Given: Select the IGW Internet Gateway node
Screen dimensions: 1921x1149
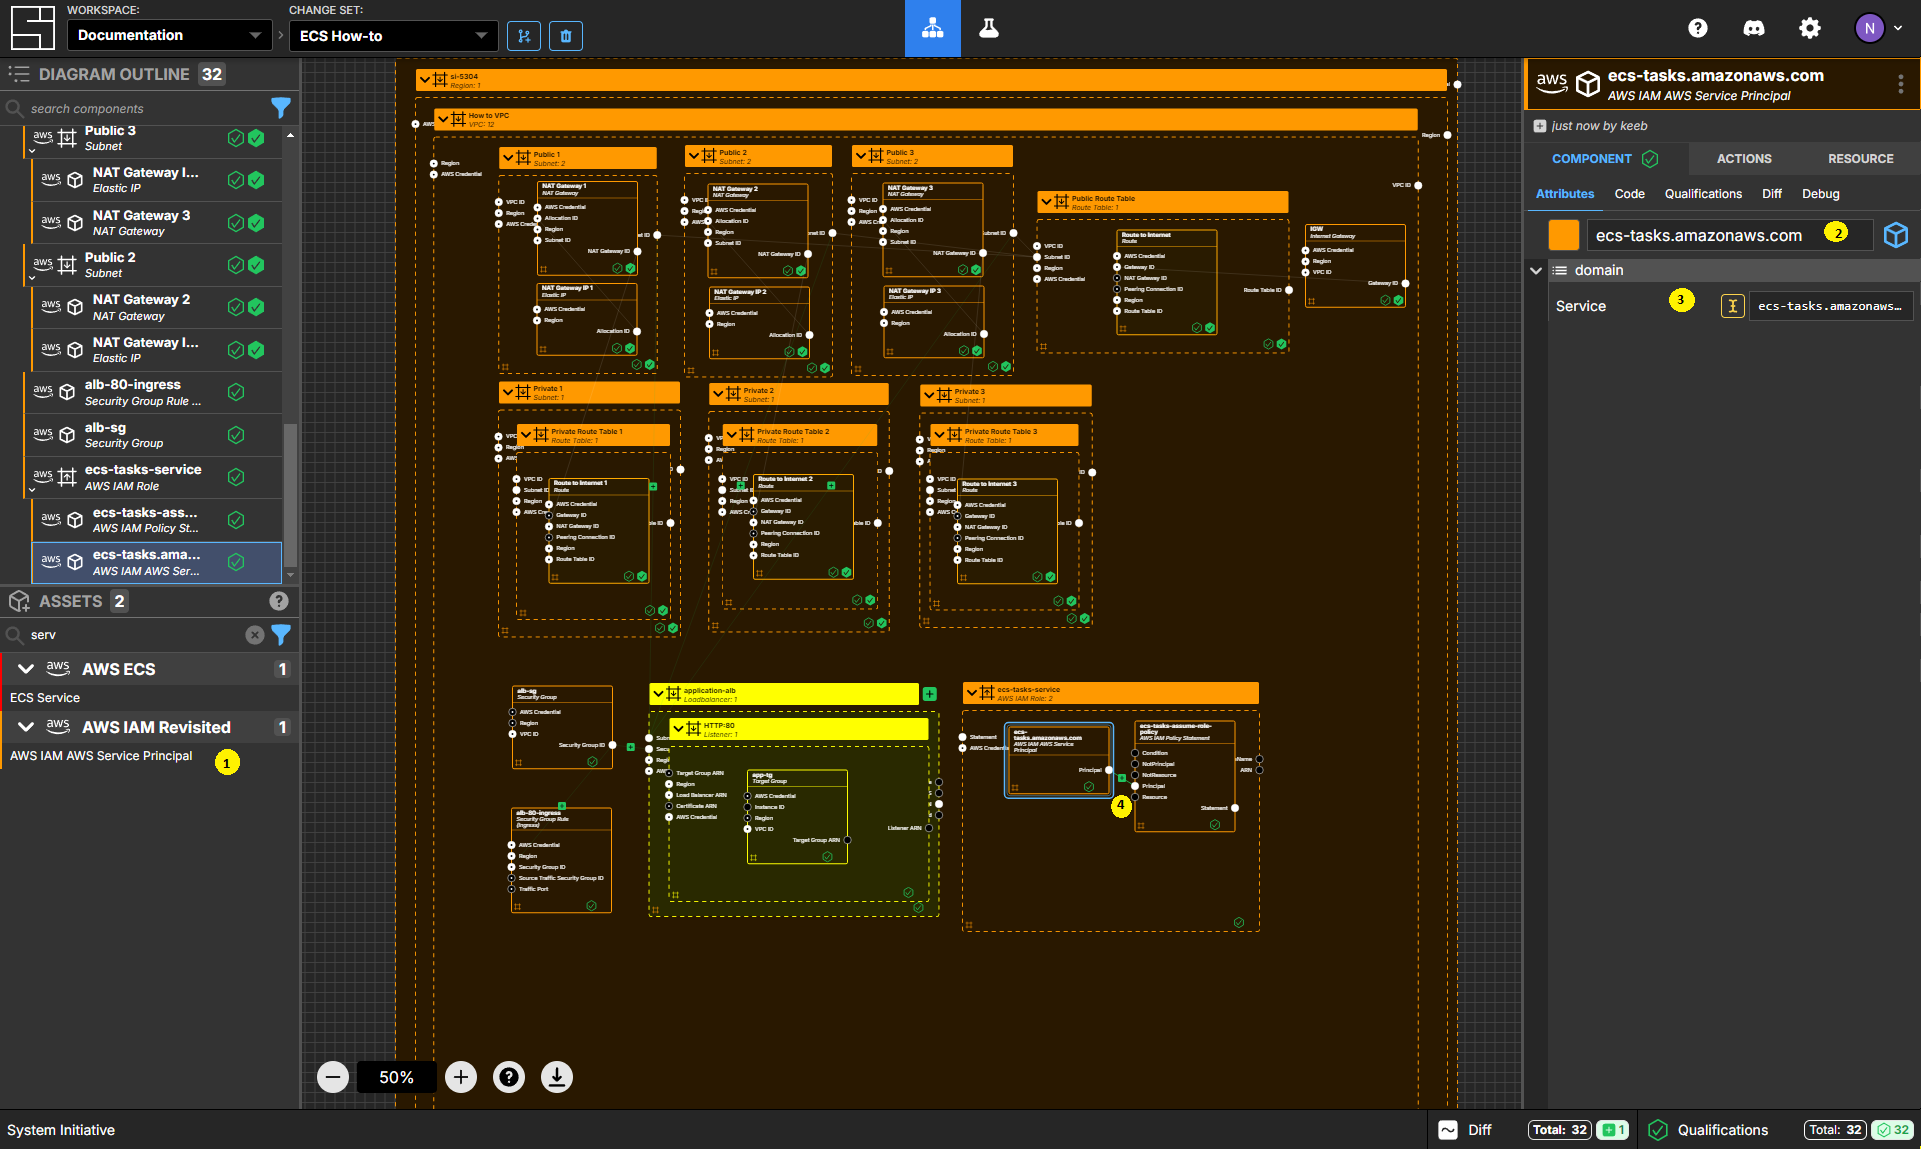Looking at the screenshot, I should tap(1354, 265).
